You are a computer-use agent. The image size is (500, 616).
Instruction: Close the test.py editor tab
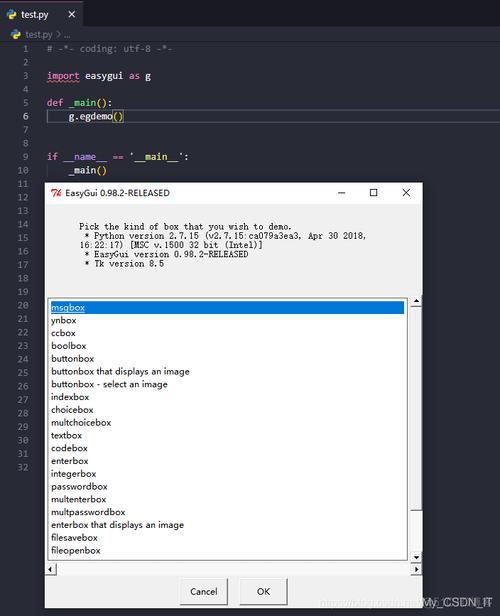point(71,15)
